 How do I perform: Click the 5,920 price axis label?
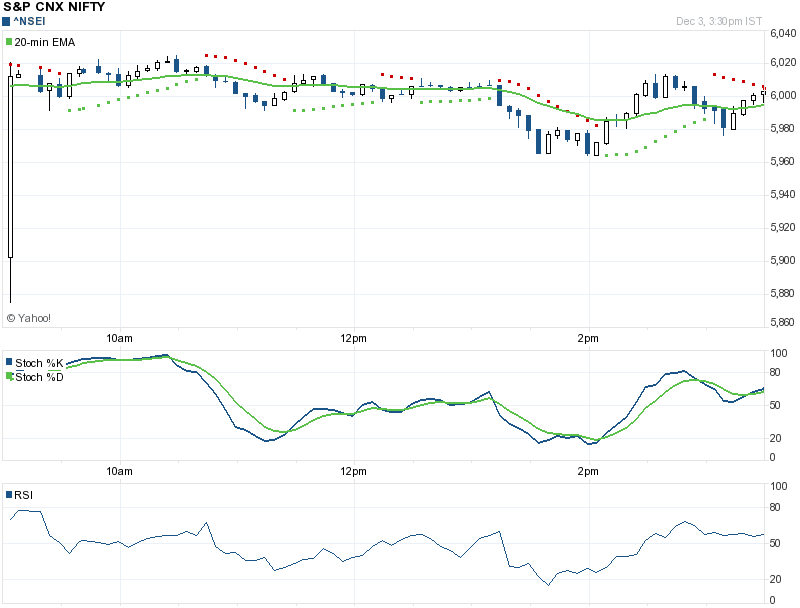tap(783, 227)
